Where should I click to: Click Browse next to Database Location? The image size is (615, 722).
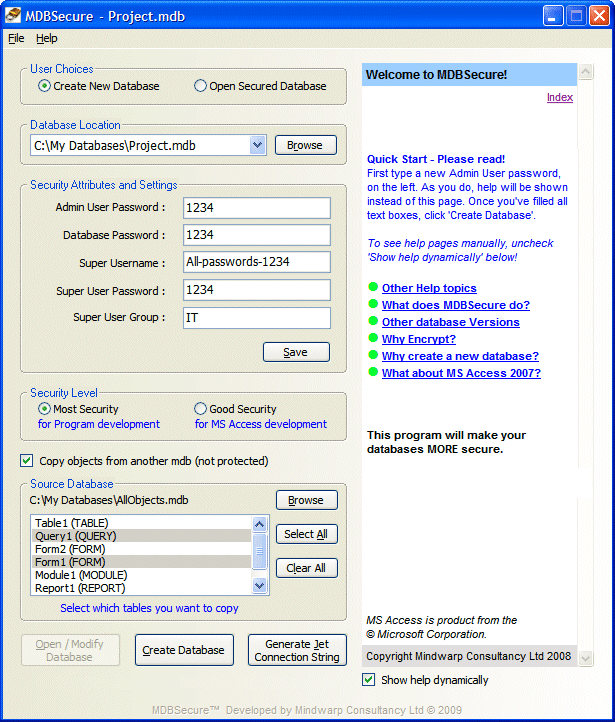click(306, 145)
